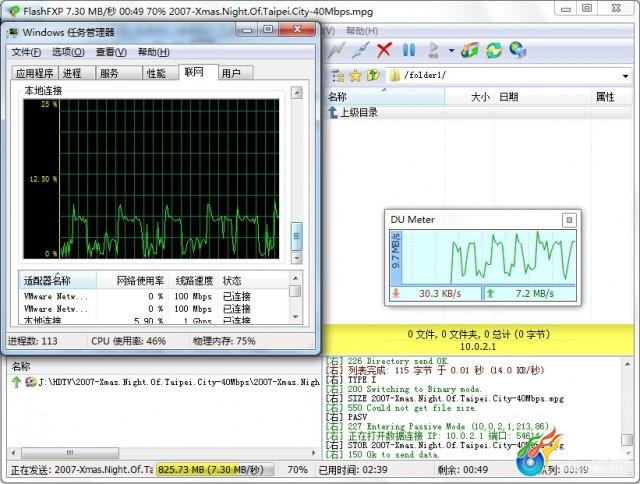The image size is (640, 484).
Task: Switch to the 性能 tab
Action: click(160, 73)
